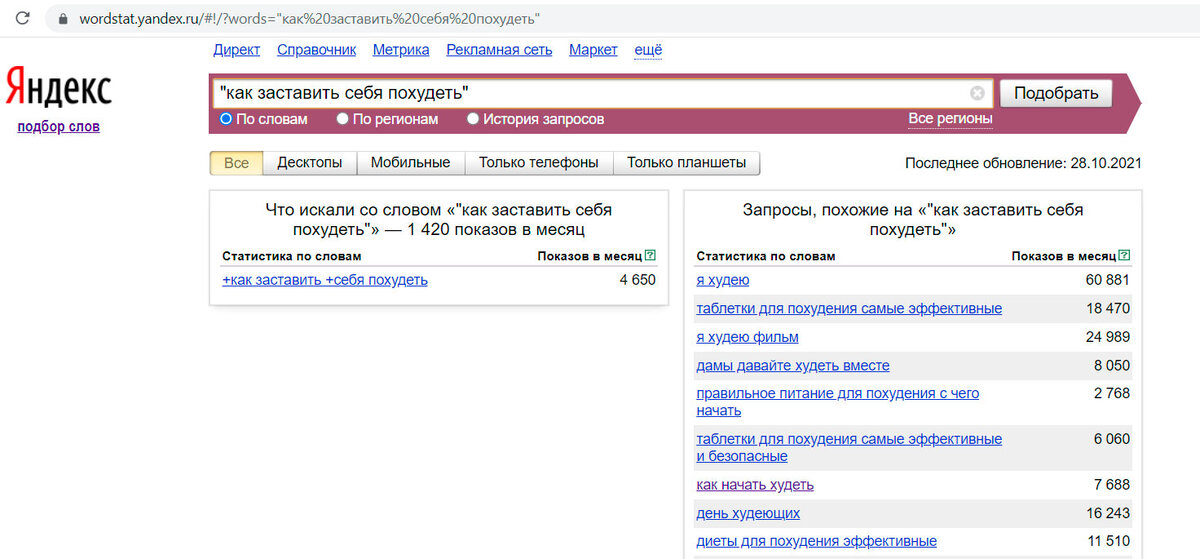Open the 'как начать худеть' query link

click(x=755, y=485)
